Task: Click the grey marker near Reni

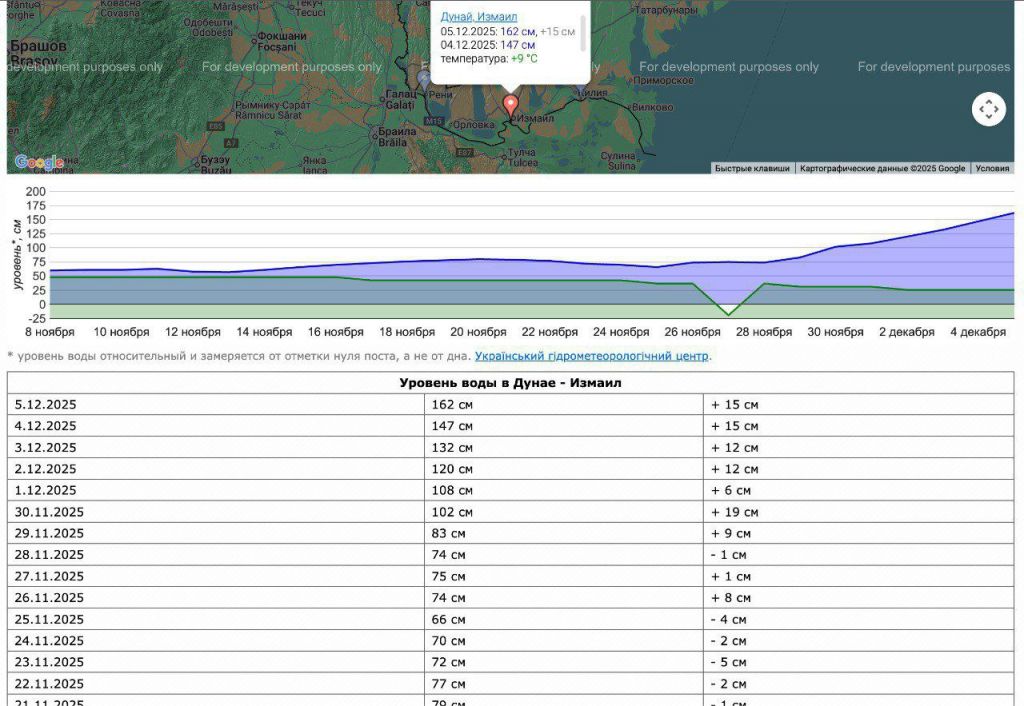Action: (424, 77)
